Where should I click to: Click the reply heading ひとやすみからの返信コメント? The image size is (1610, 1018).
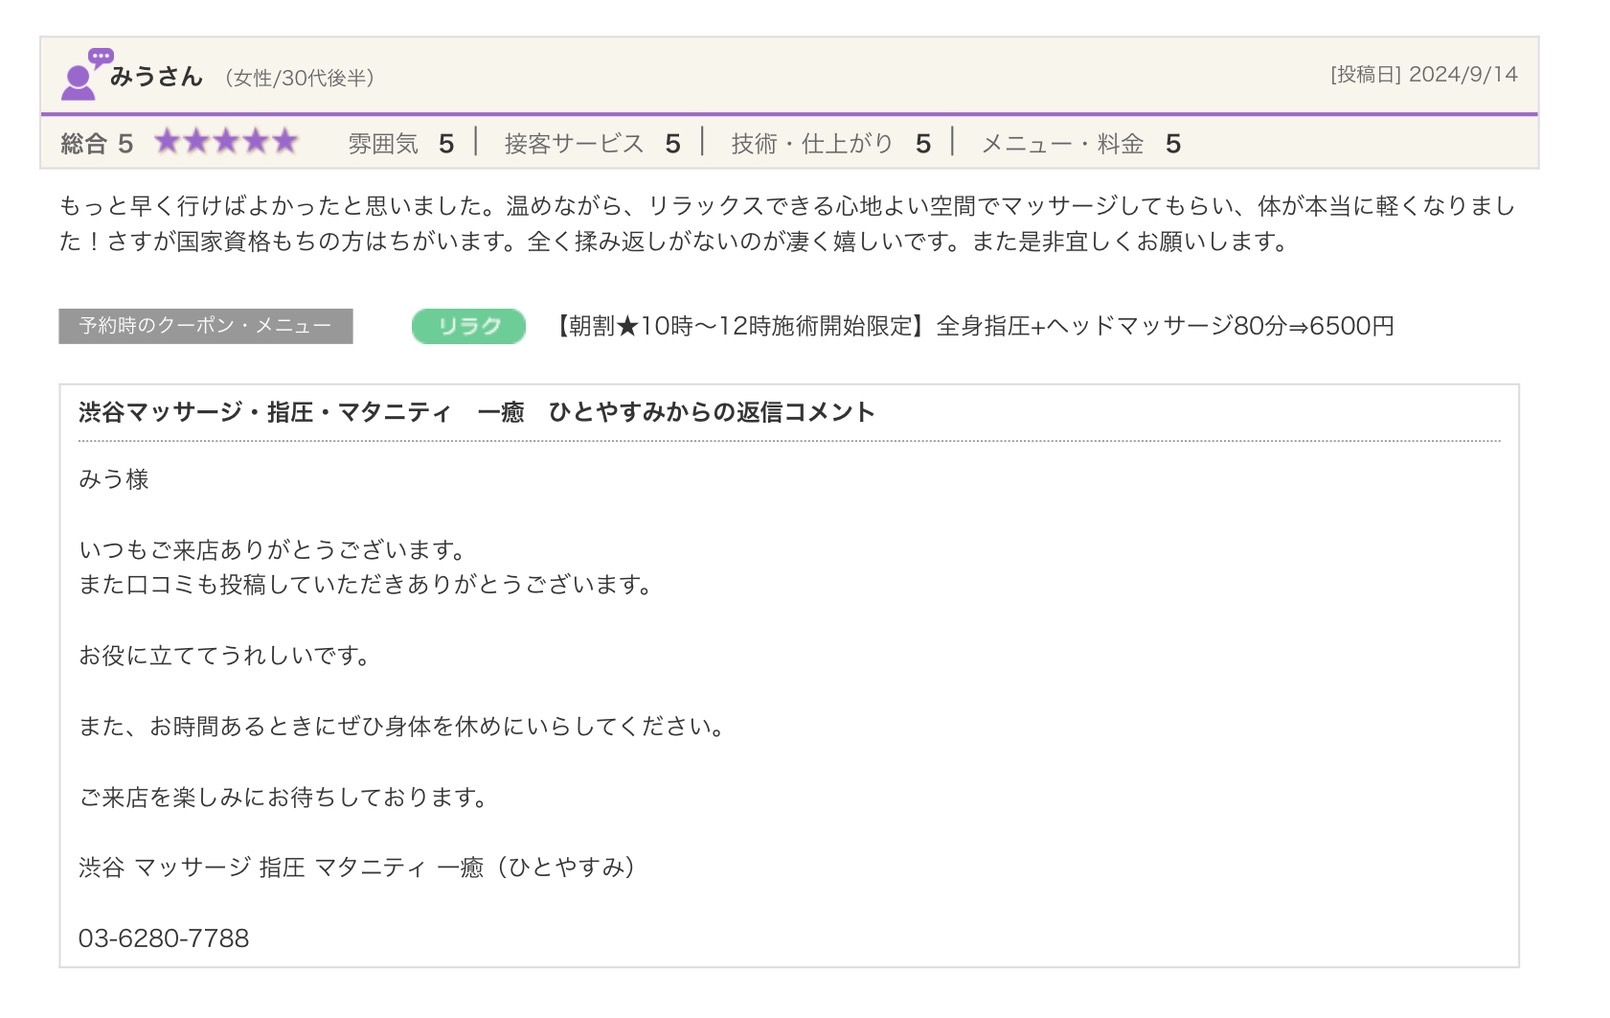477,412
